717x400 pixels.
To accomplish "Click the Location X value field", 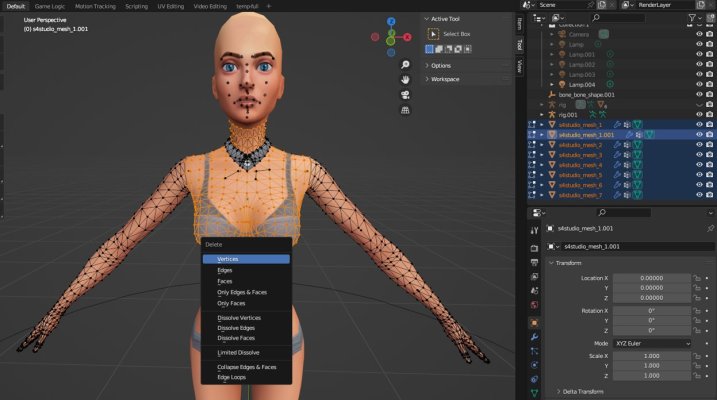I will click(x=652, y=278).
